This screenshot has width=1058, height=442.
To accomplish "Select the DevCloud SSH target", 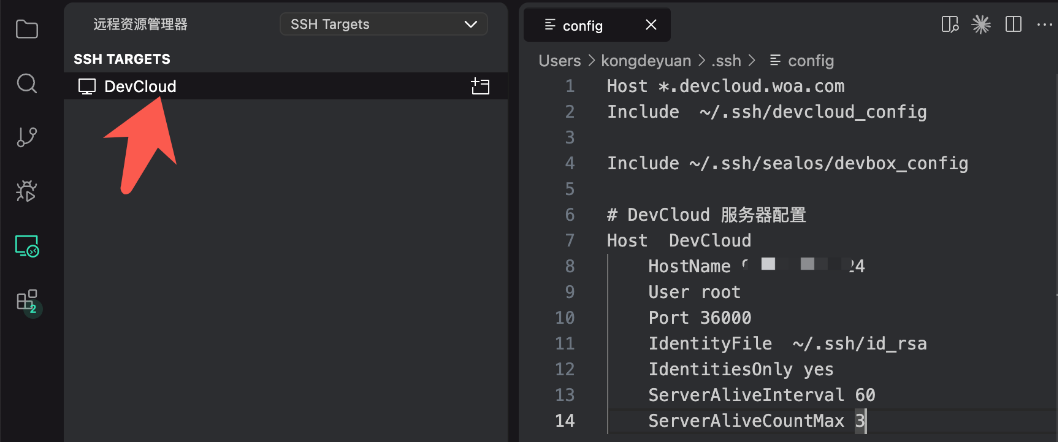I will tap(140, 87).
